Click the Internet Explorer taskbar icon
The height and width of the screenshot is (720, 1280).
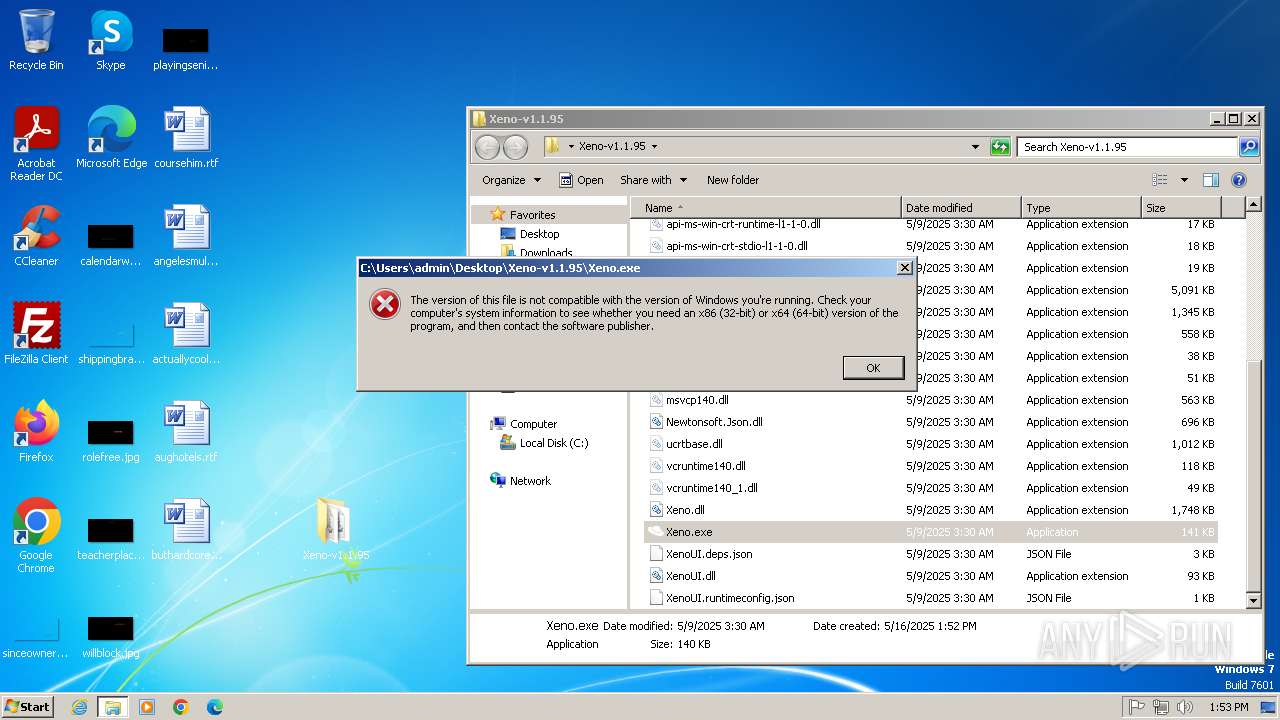(79, 707)
